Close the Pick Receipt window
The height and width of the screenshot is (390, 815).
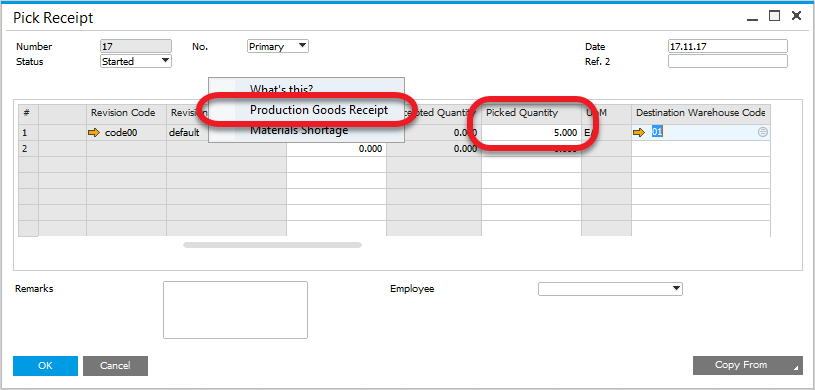click(796, 16)
